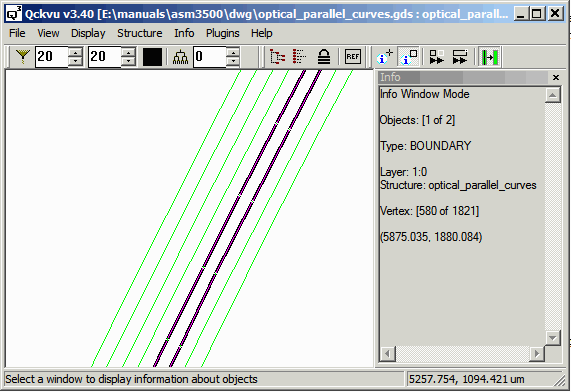This screenshot has height=392, width=571.
Task: Click the 'Type: BOUNDARY' text
Action: [x=425, y=146]
